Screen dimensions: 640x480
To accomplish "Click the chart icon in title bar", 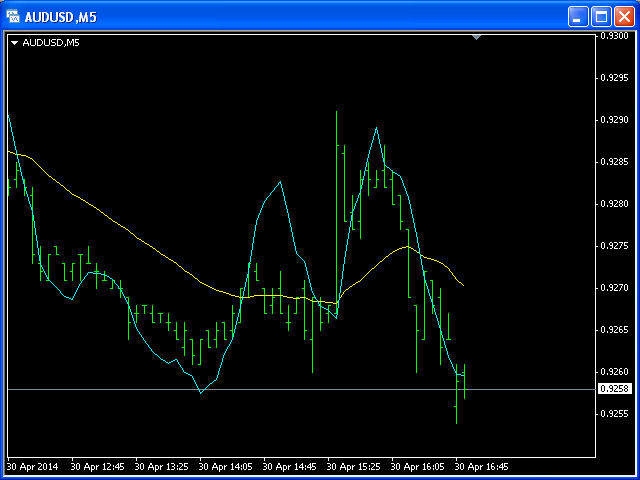I will (13, 17).
